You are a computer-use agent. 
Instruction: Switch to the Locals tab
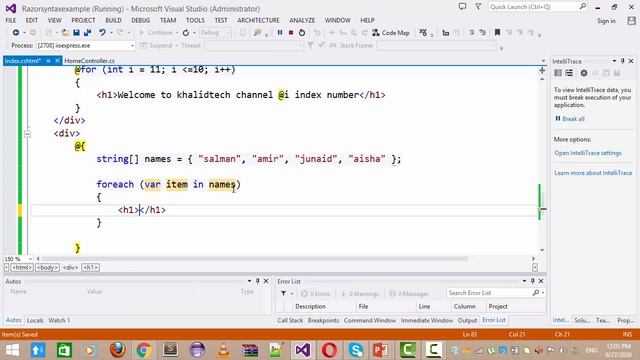[35, 320]
